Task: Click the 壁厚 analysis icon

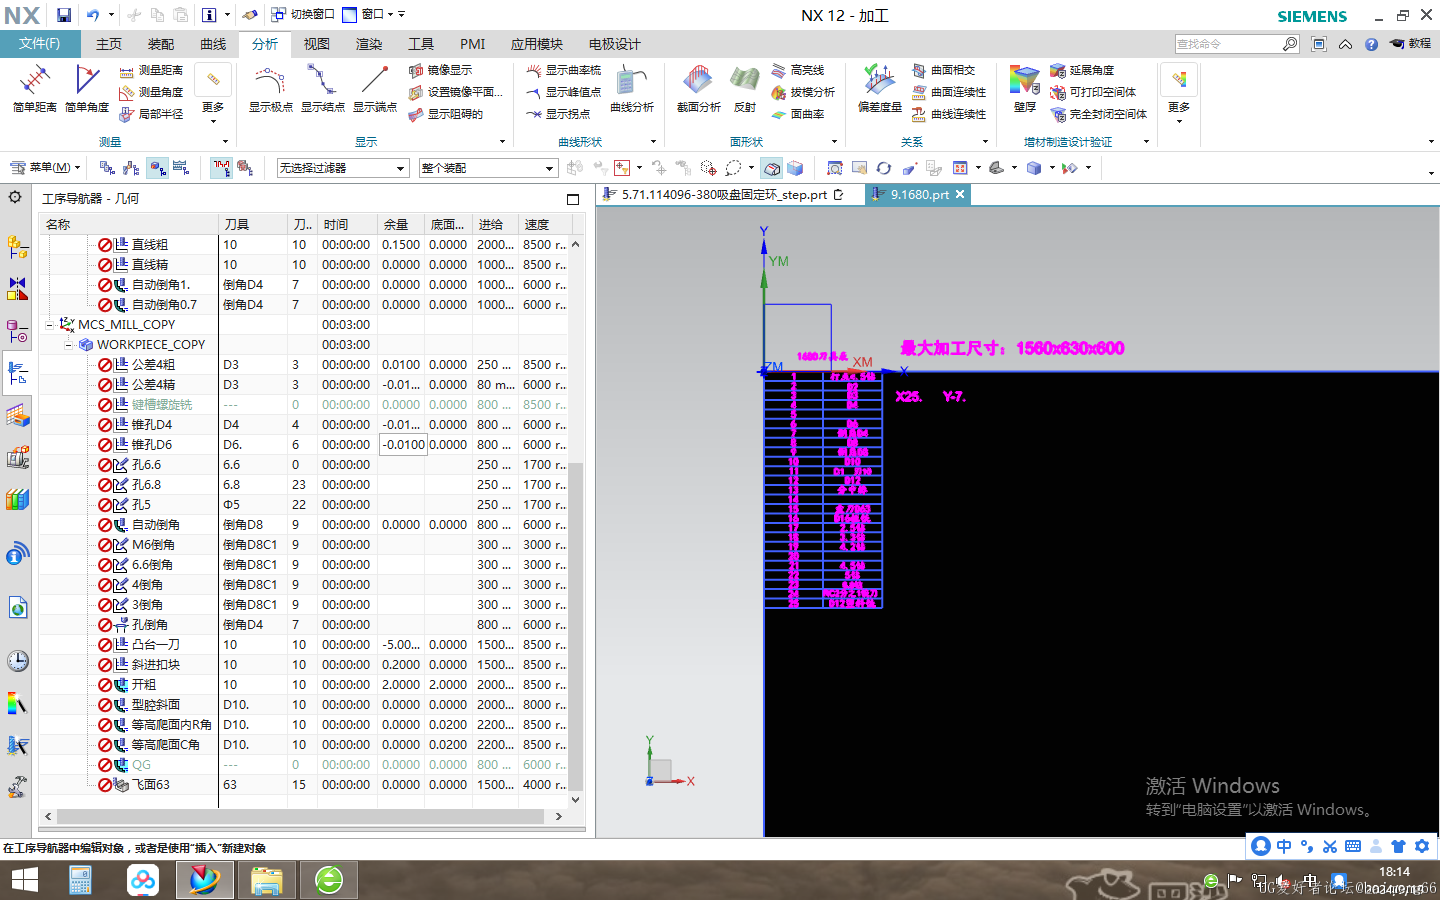Action: [x=1024, y=89]
